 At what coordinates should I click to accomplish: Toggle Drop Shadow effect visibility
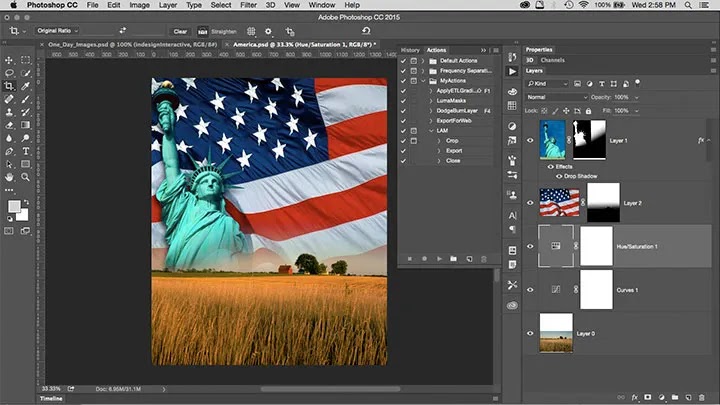pos(559,176)
